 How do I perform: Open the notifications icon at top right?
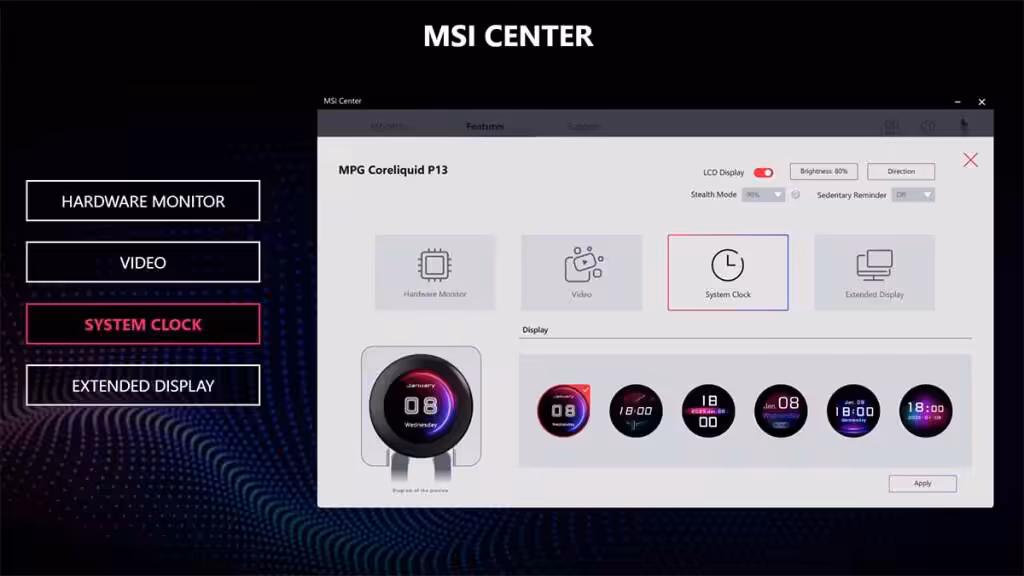[962, 123]
